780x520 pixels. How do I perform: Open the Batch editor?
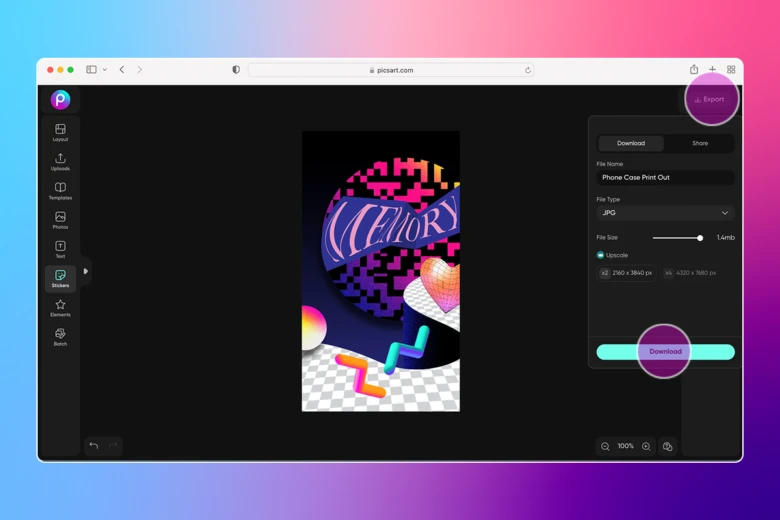click(x=60, y=336)
